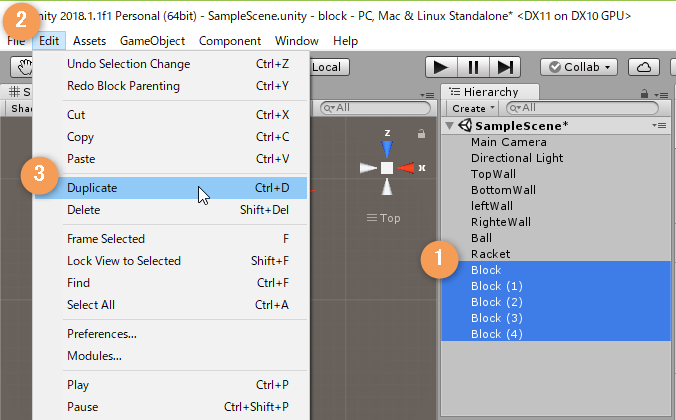
Task: Click the Pause button in the toolbar
Action: (473, 67)
